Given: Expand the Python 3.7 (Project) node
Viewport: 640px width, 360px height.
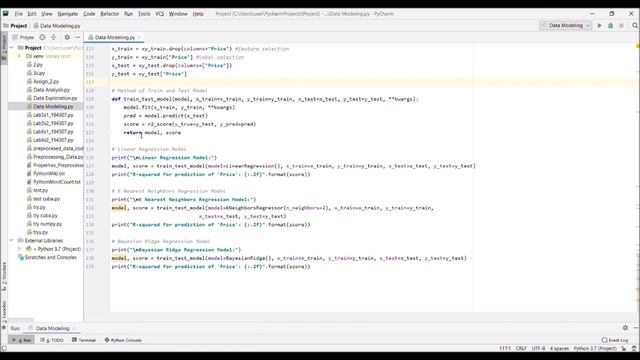Looking at the screenshot, I should click(19, 249).
